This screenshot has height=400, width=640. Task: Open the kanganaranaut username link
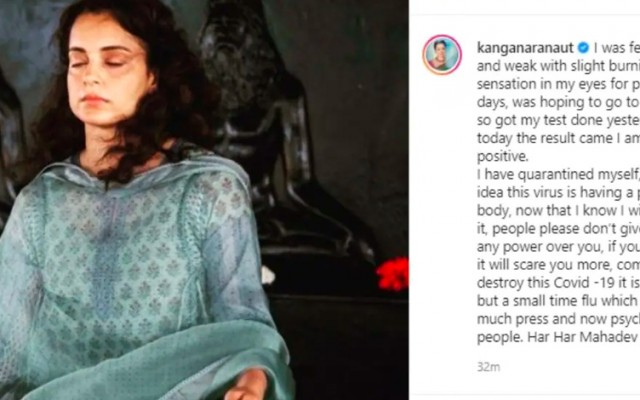pos(525,48)
